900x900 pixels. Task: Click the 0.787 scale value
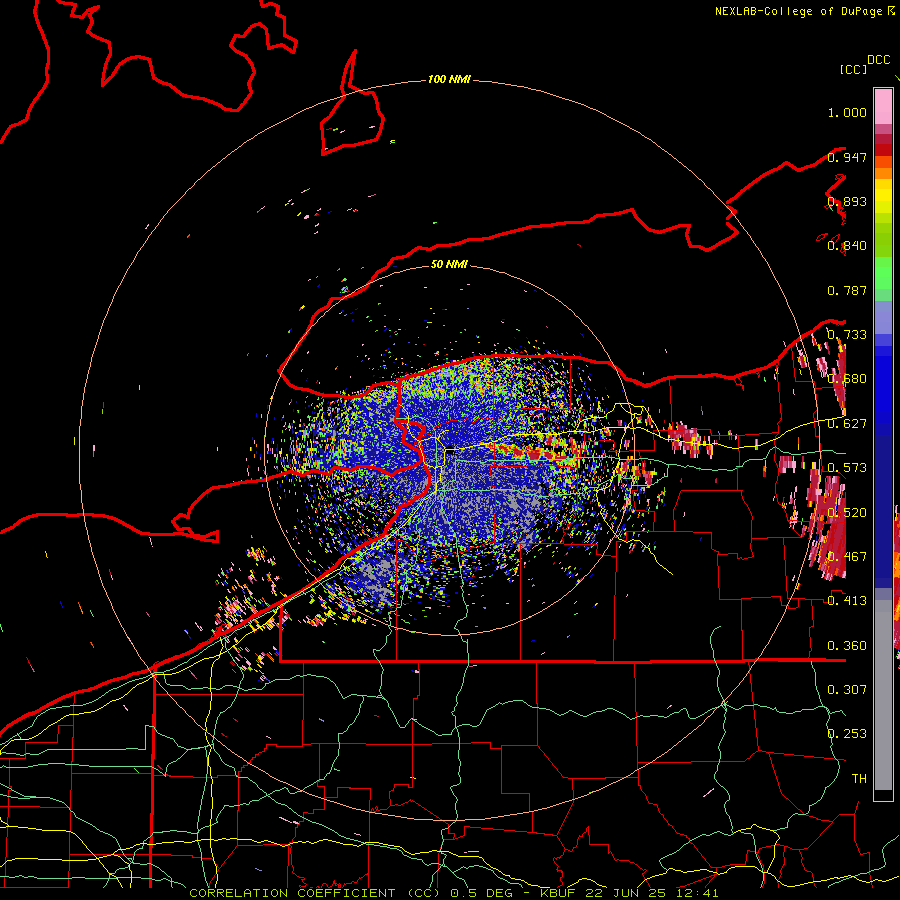(x=847, y=290)
